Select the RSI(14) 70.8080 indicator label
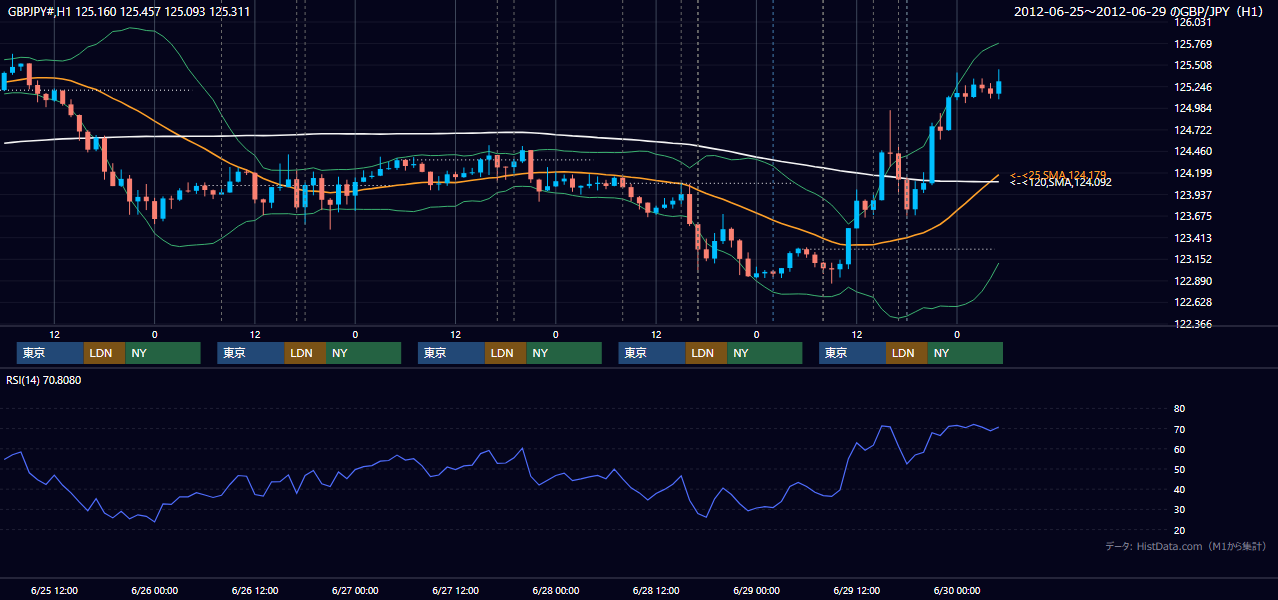1278x600 pixels. tap(44, 380)
